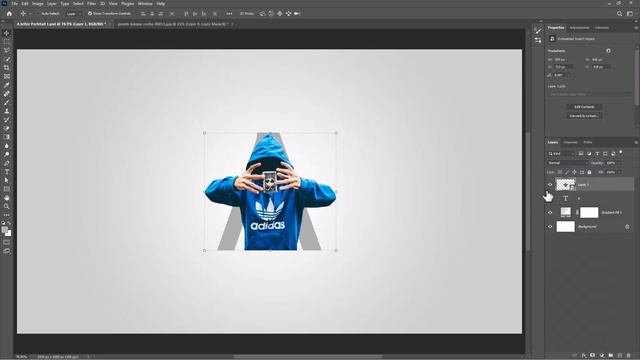The image size is (640, 360).
Task: Select the History Brush tool
Action: 7,120
